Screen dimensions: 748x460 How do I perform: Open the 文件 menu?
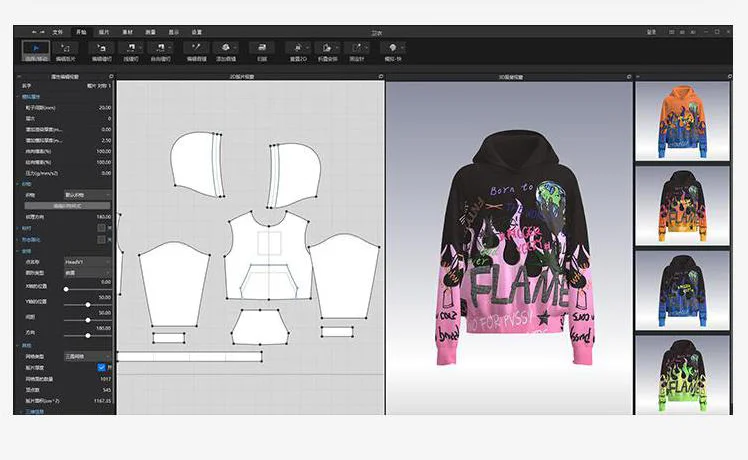pyautogui.click(x=59, y=32)
